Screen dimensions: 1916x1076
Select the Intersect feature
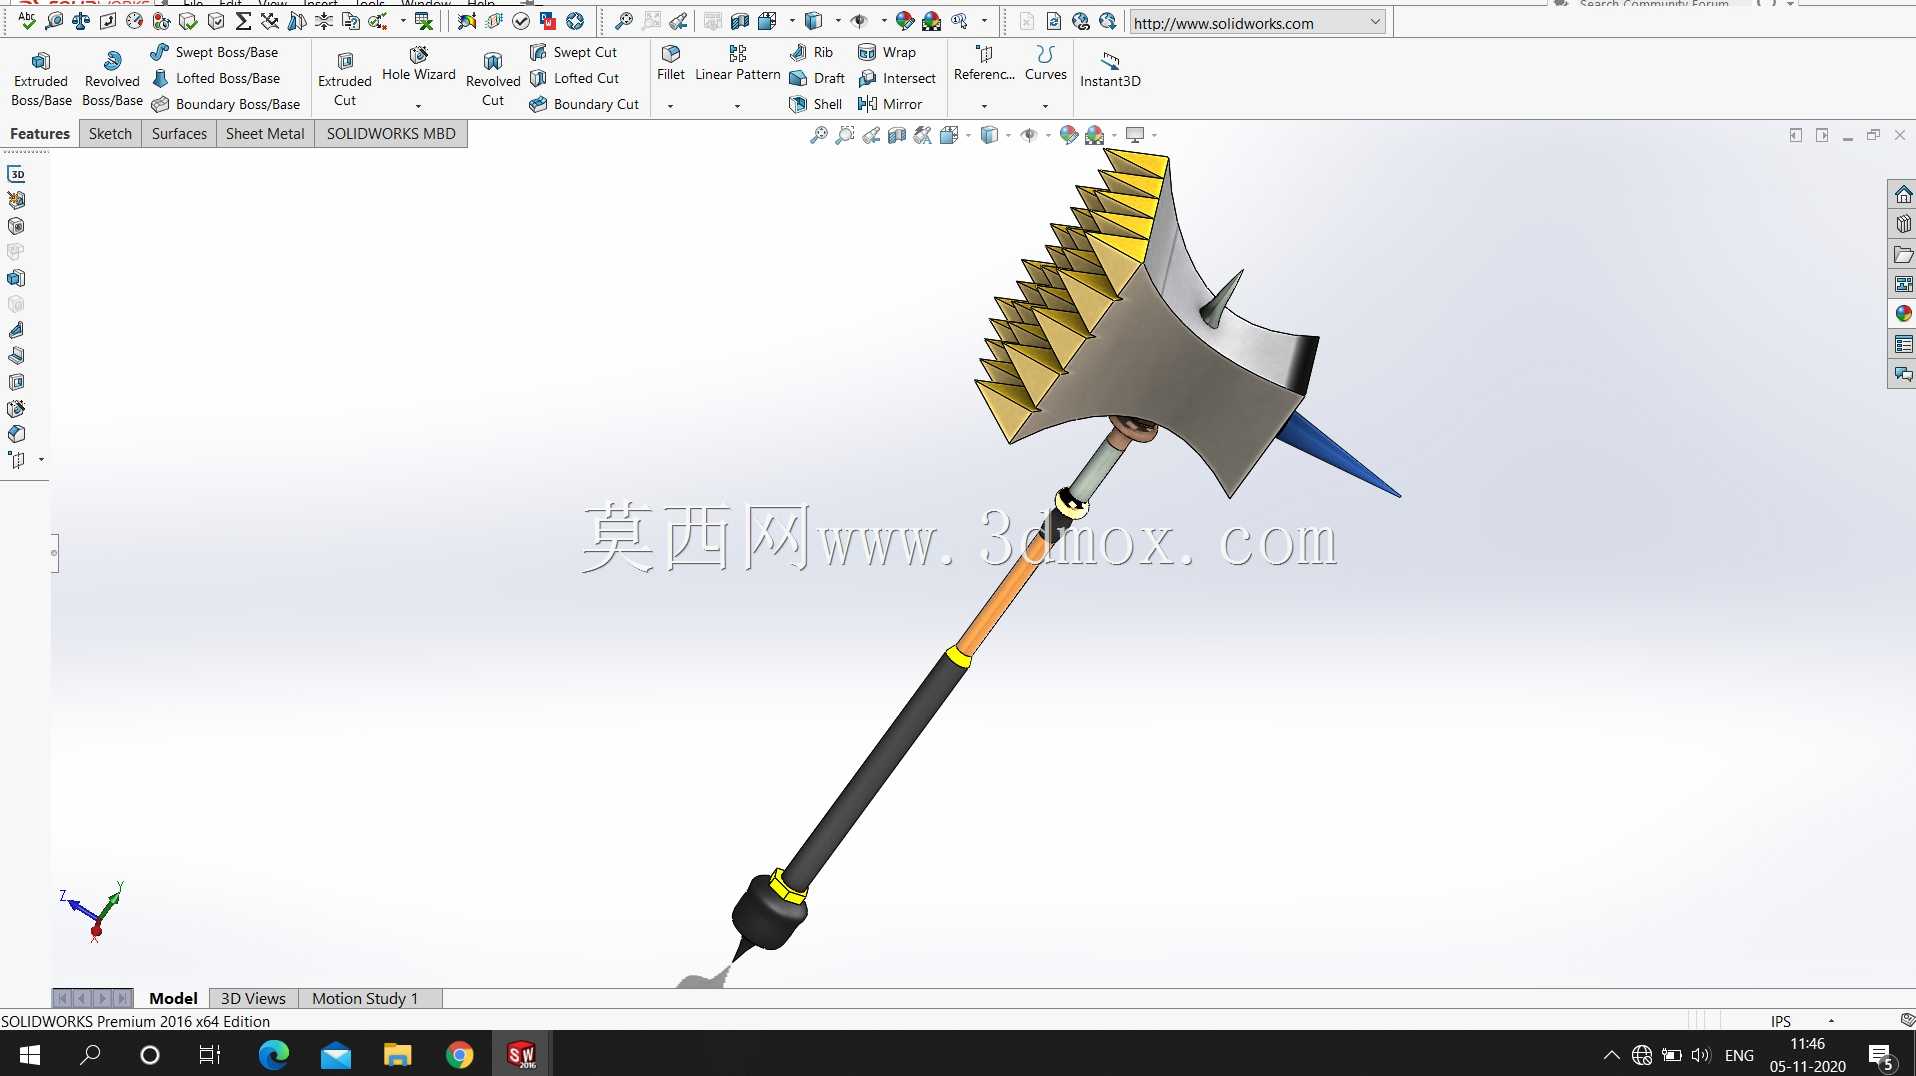tap(897, 78)
